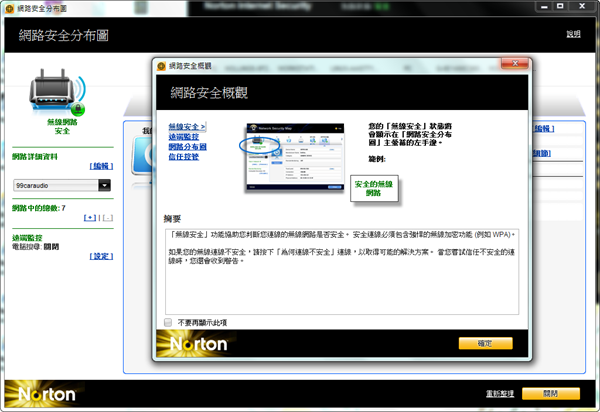This screenshot has width=600, height=412.
Task: Click [設定] under 遠端監控
Action: point(101,256)
